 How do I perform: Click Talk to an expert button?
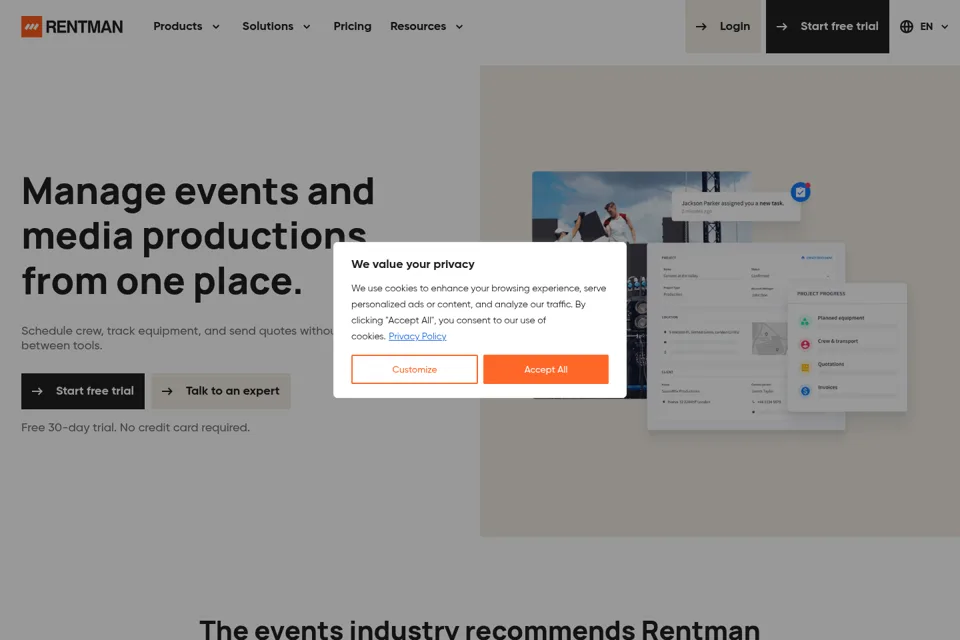pyautogui.click(x=221, y=391)
